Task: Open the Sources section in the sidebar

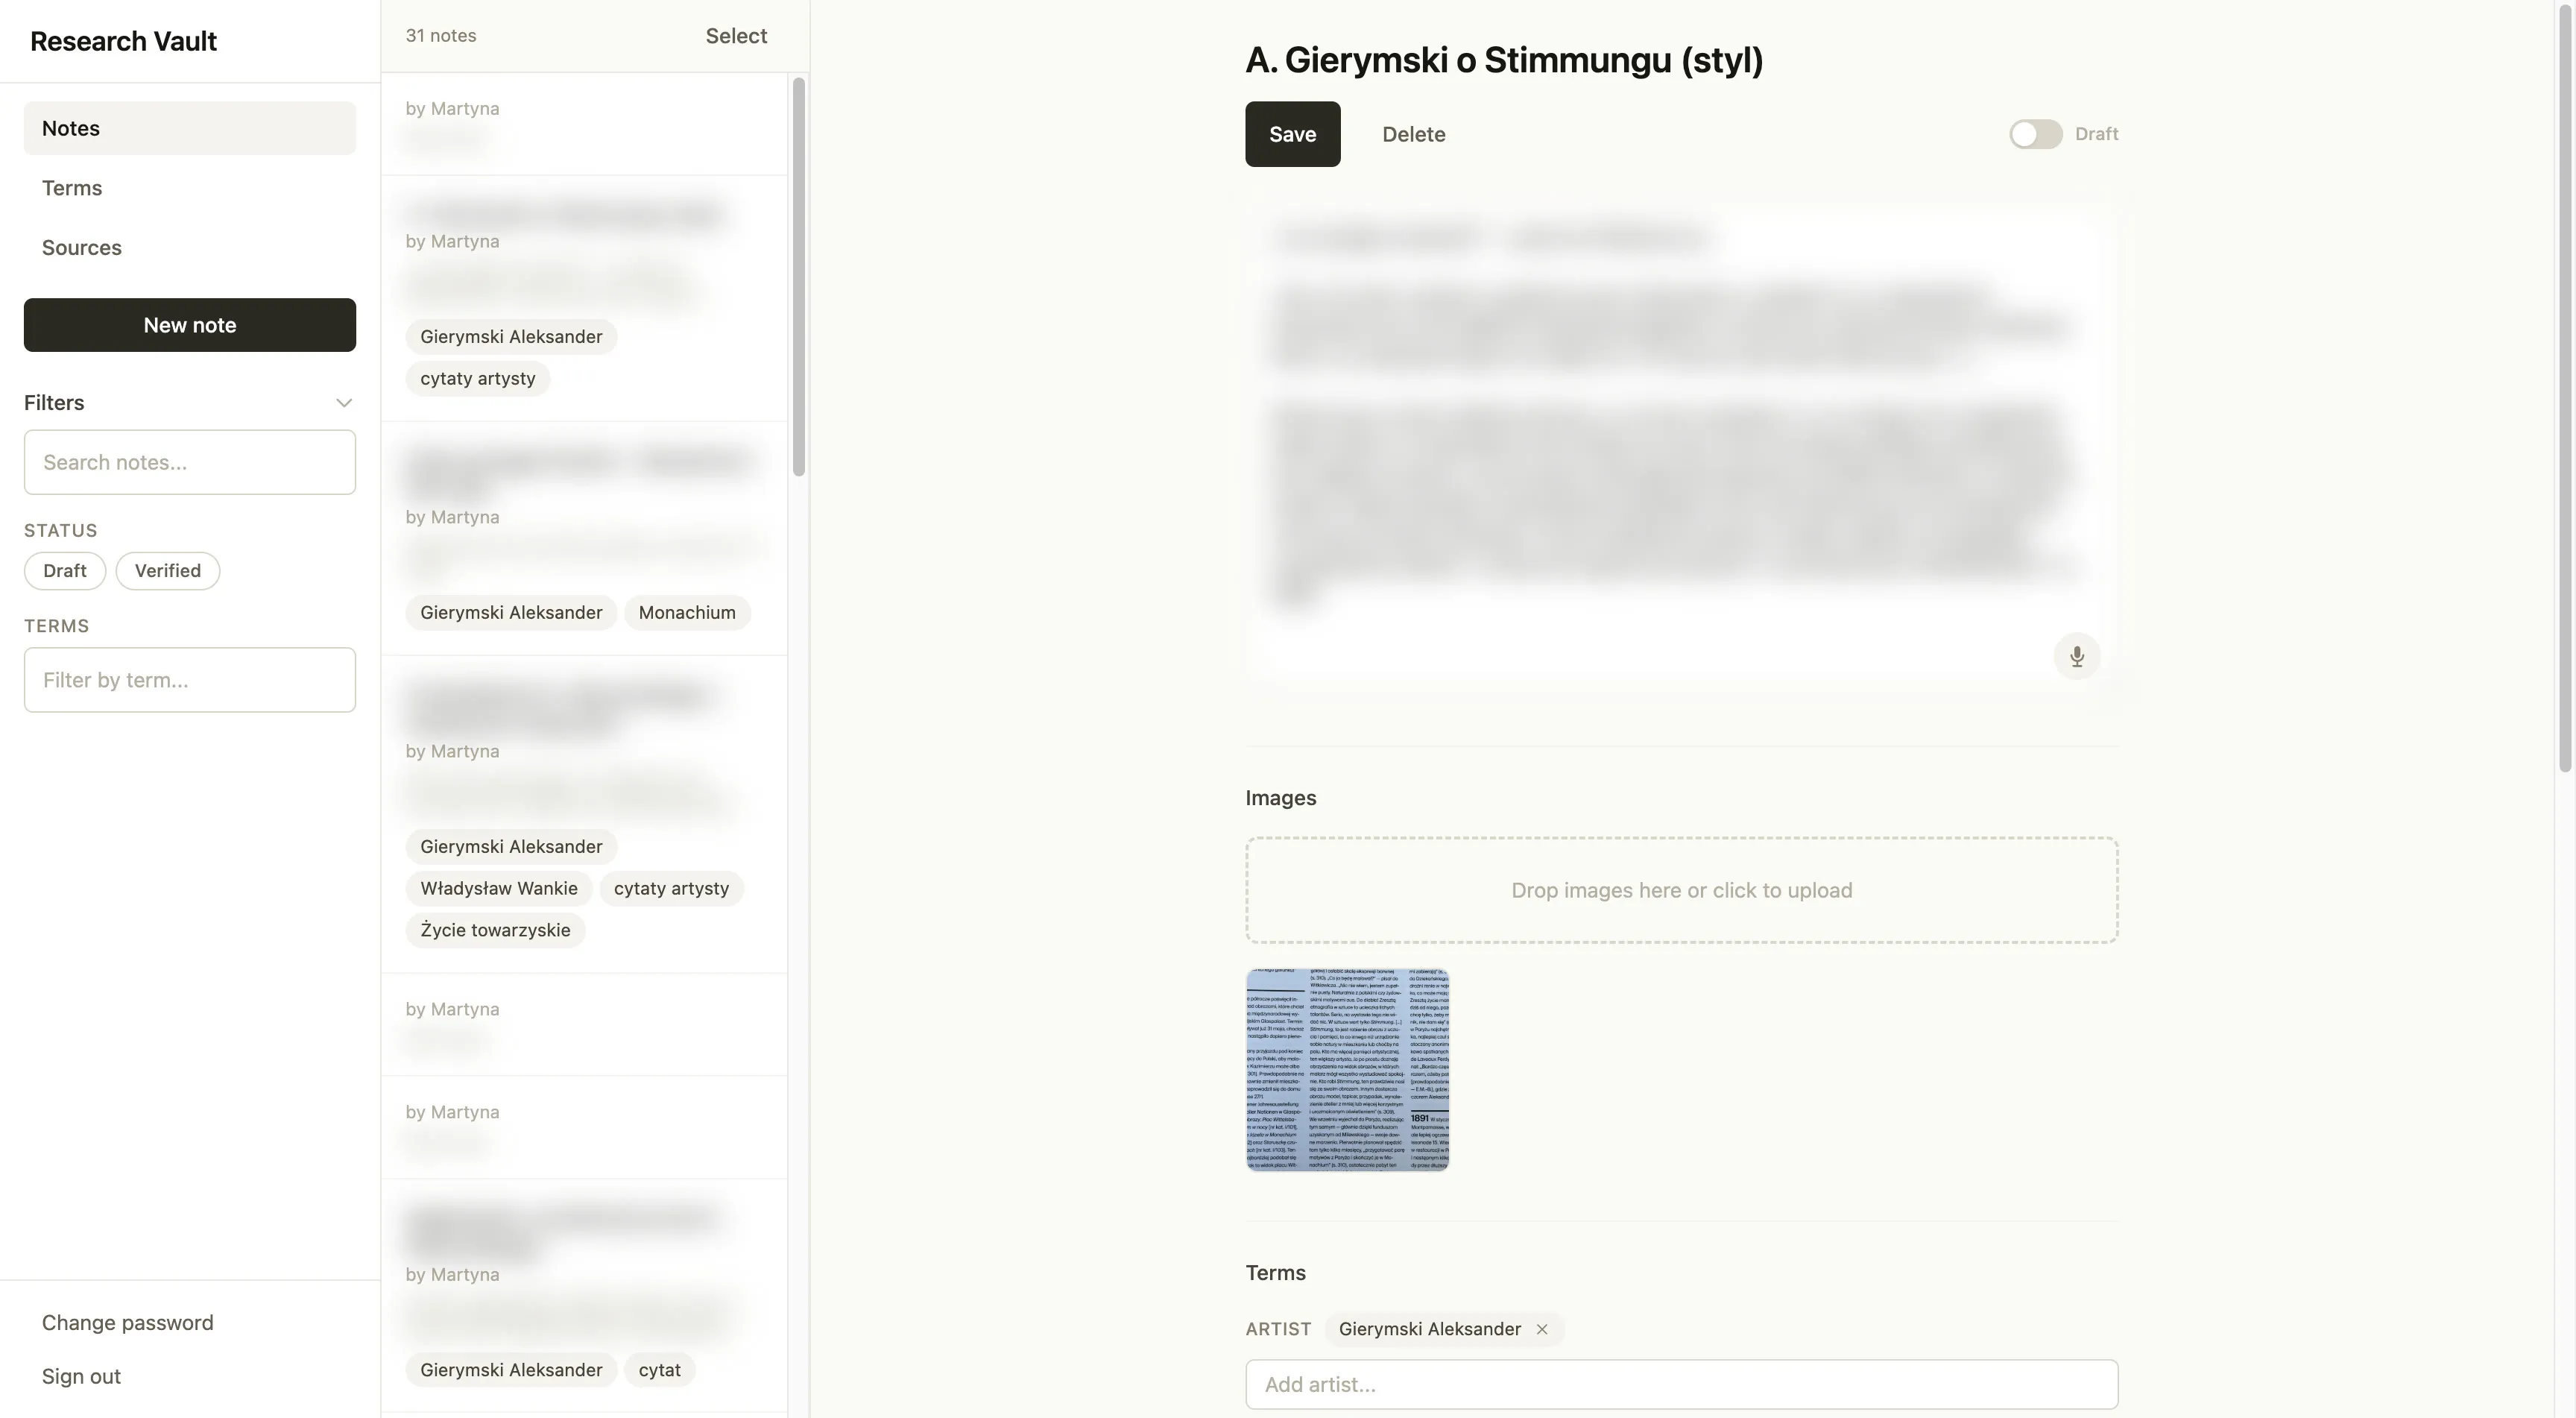Action: (81, 247)
